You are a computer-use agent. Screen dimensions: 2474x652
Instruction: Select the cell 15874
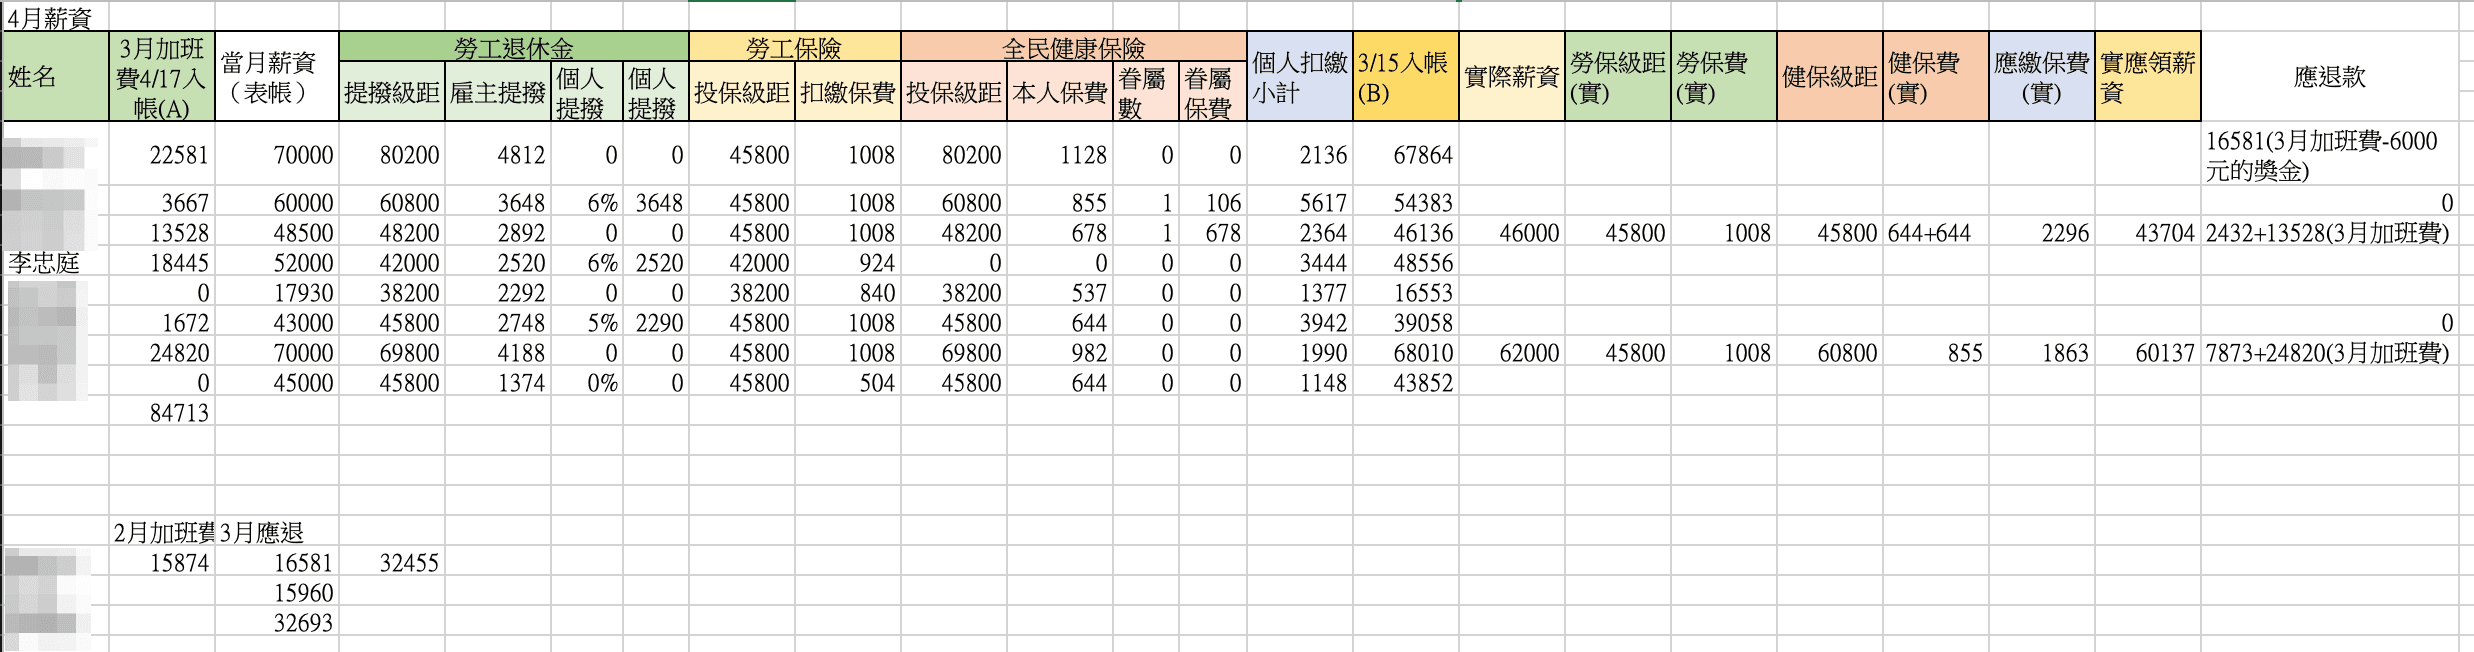point(162,563)
